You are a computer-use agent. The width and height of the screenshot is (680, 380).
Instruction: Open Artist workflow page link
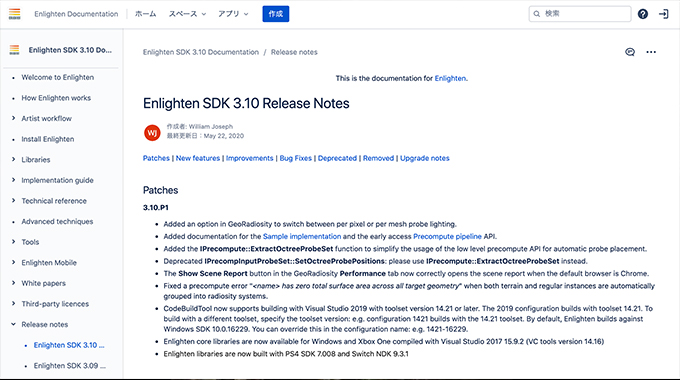(x=46, y=118)
